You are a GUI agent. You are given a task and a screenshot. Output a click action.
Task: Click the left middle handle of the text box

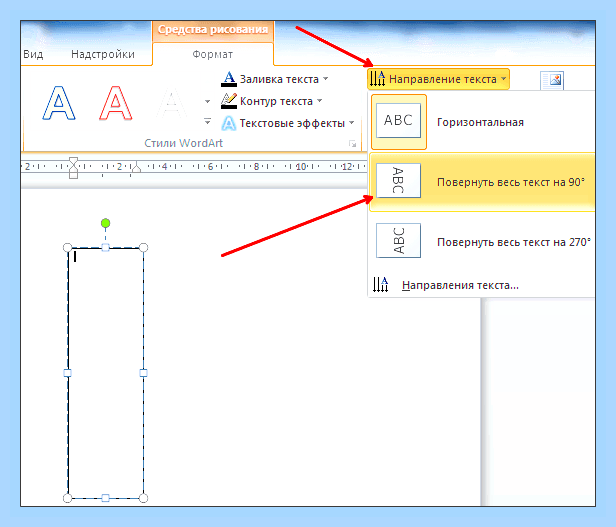(x=68, y=373)
